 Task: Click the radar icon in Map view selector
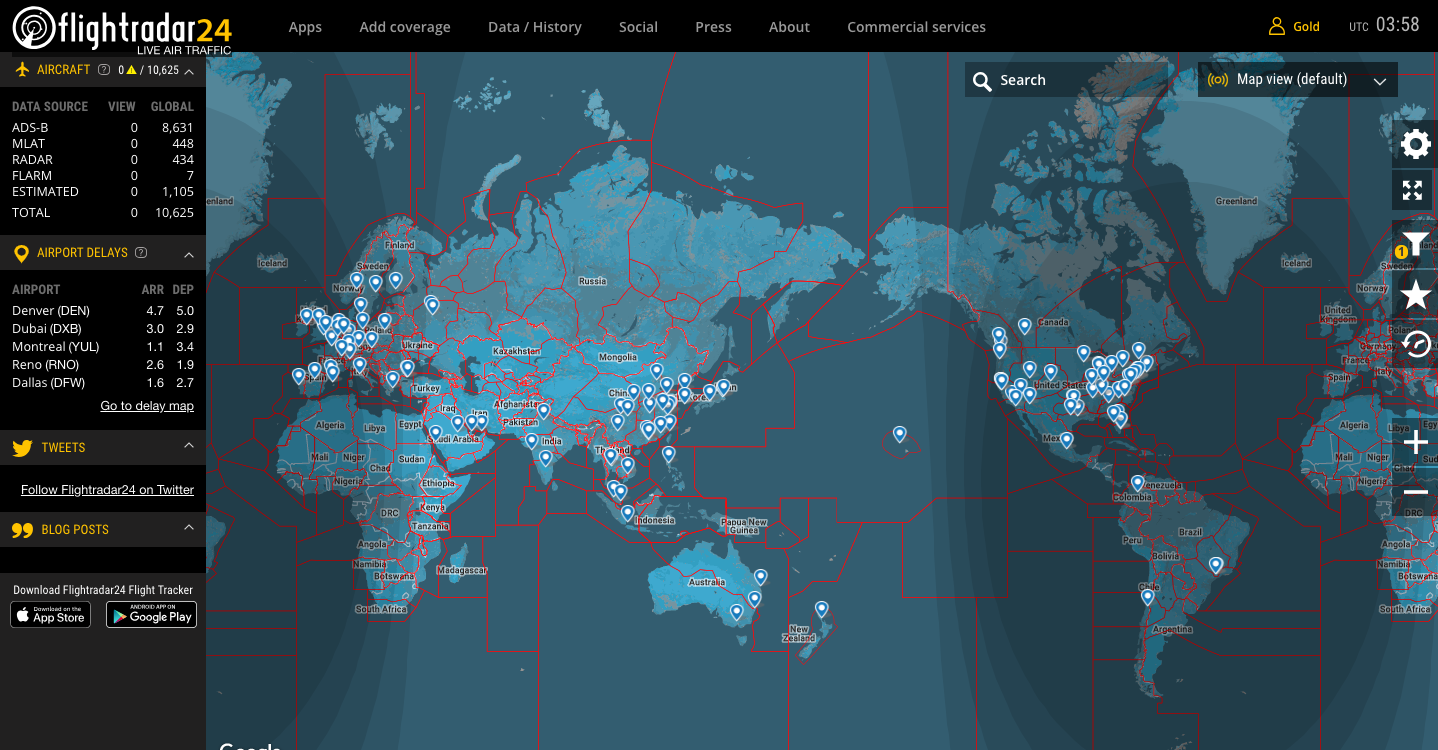pyautogui.click(x=1218, y=80)
